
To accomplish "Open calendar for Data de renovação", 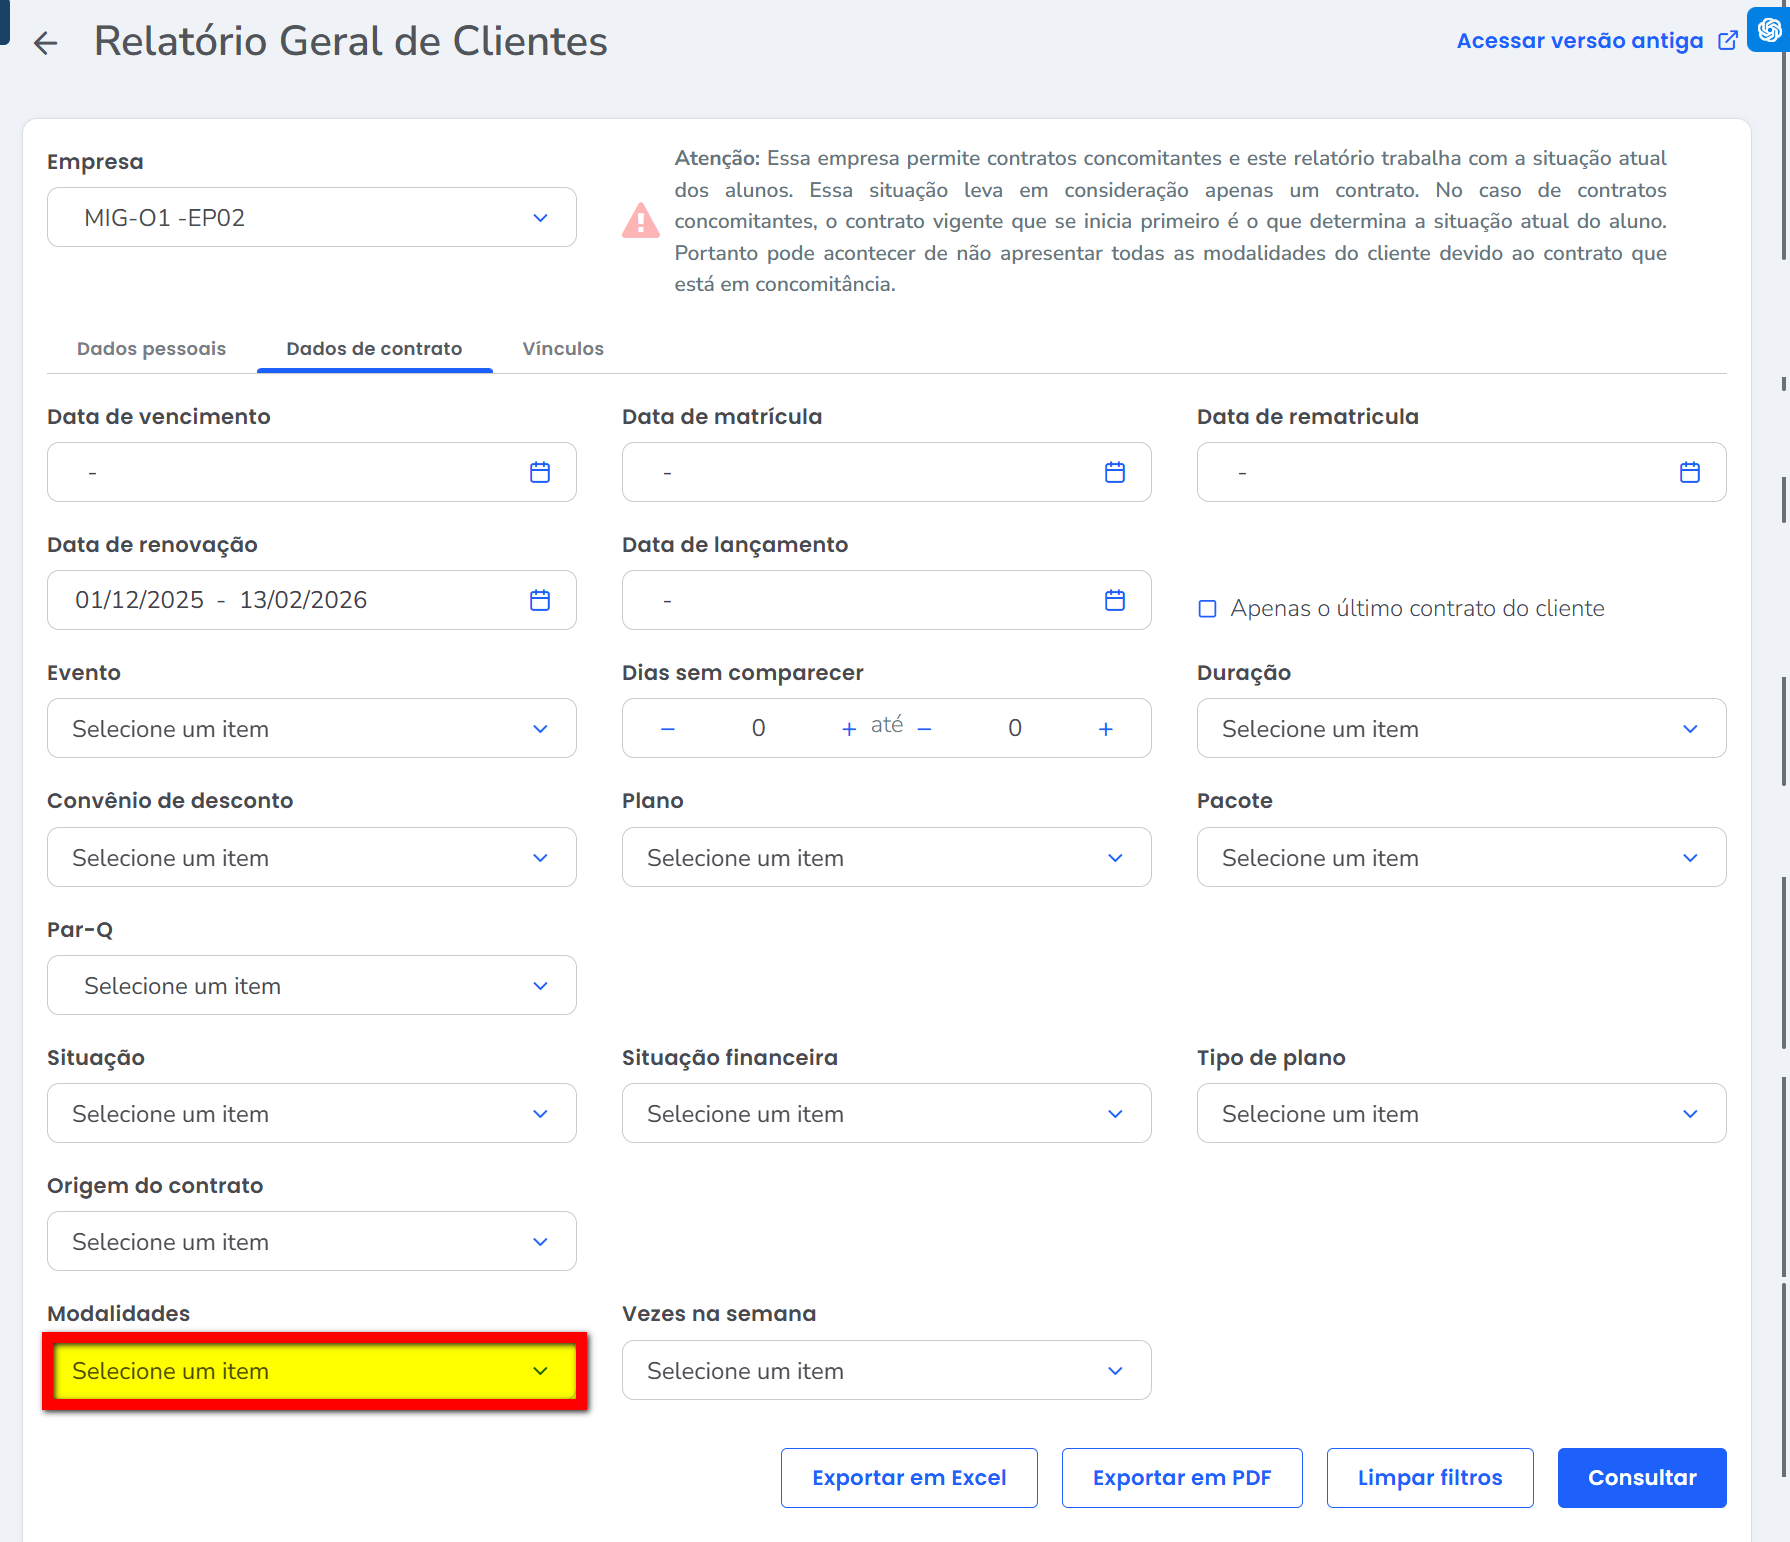I will coord(540,600).
